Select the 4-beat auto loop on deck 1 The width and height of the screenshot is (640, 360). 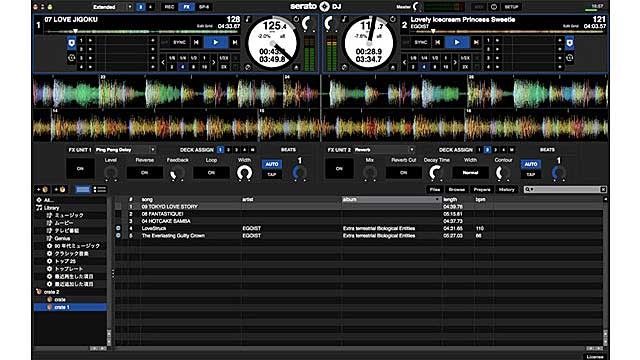click(182, 67)
